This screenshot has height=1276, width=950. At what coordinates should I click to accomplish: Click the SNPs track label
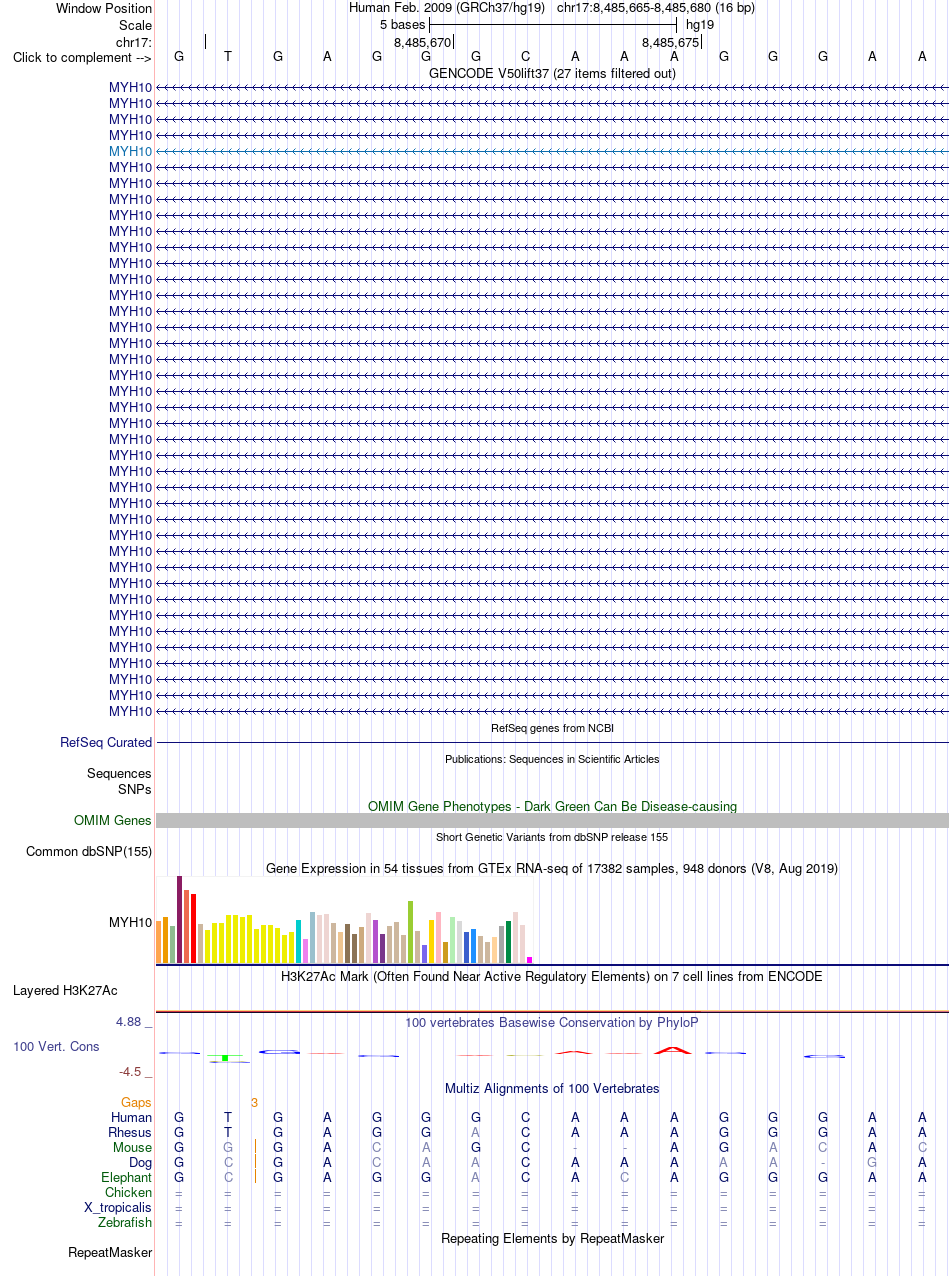coord(135,789)
